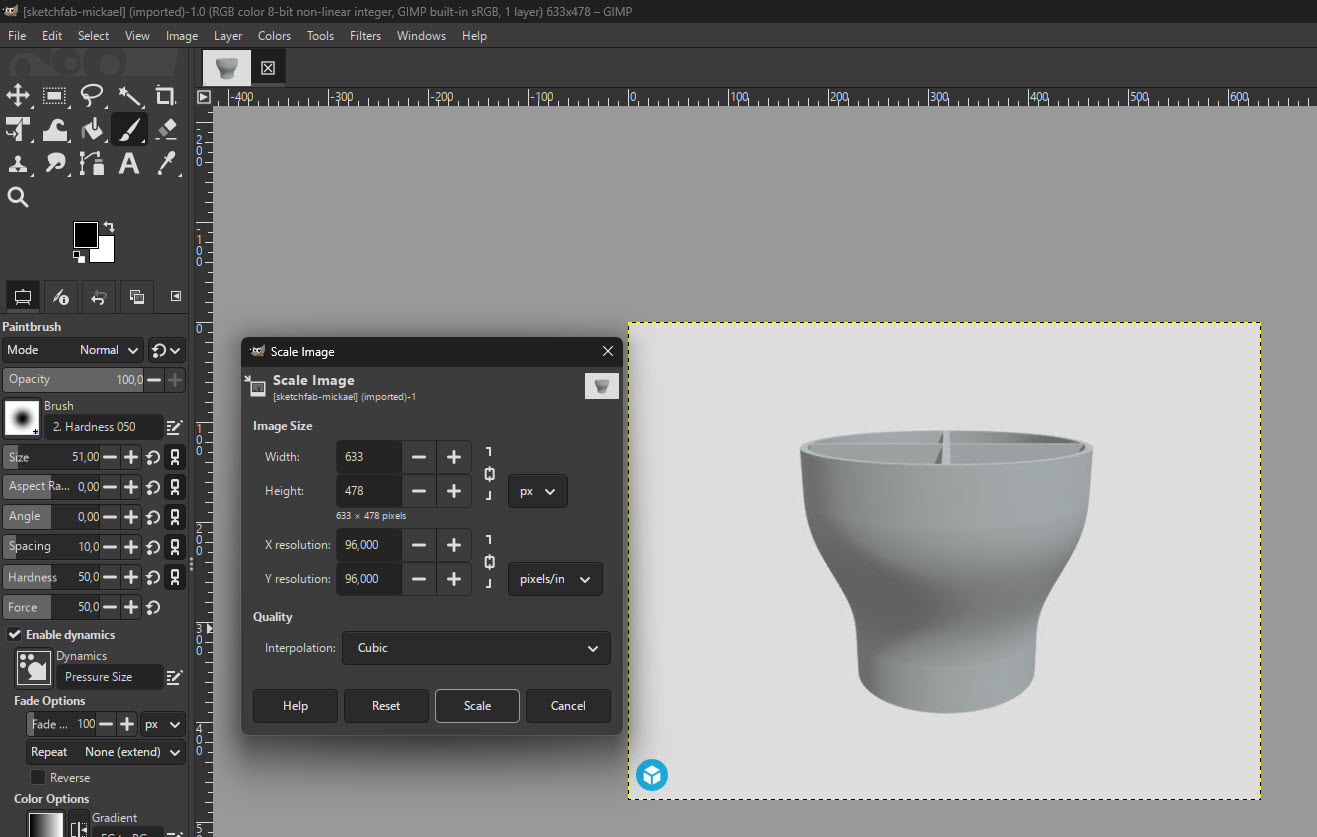Enable the Reverse fade checkbox
This screenshot has width=1317, height=837.
pos(38,777)
